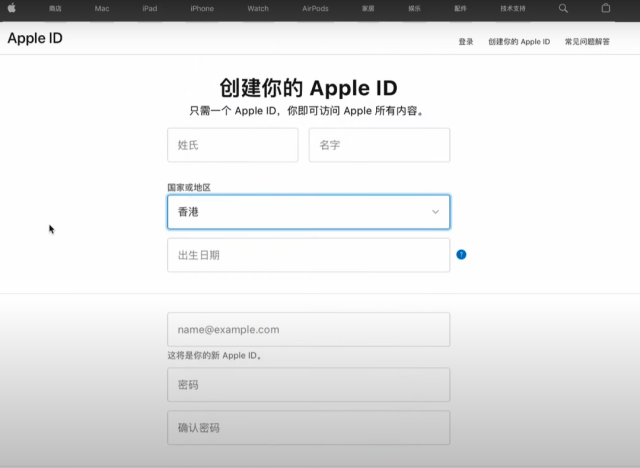Click the blue birthdate help icon

pos(461,254)
